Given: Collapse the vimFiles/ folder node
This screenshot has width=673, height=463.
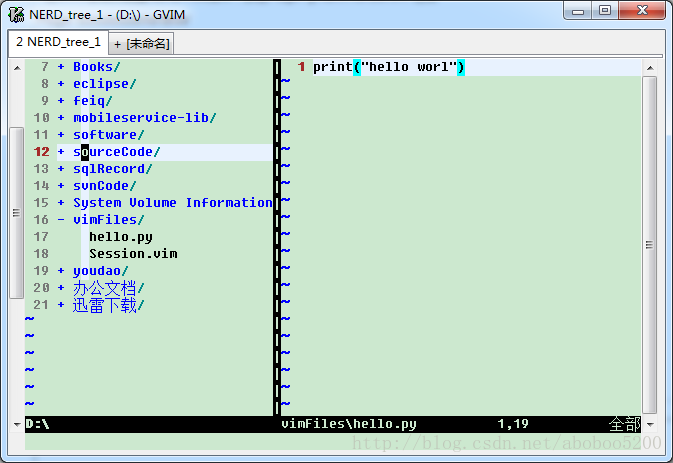Looking at the screenshot, I should point(61,220).
